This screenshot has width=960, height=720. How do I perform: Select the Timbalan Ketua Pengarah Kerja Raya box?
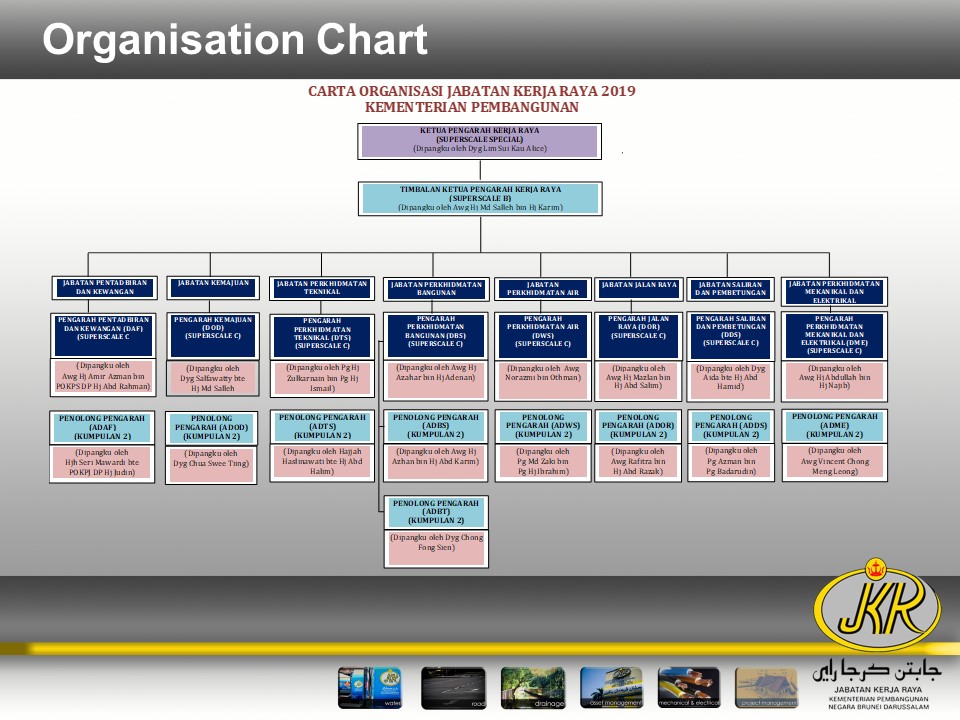[x=480, y=198]
